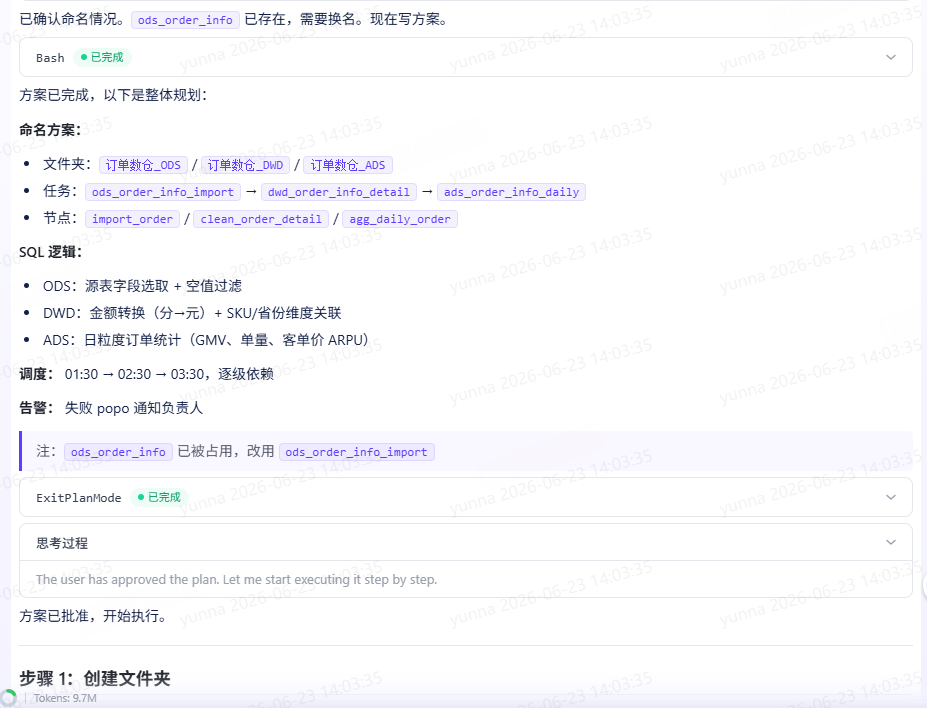Click the Tokens 9.7M counter text
Screen dimensions: 927x708
point(65,698)
